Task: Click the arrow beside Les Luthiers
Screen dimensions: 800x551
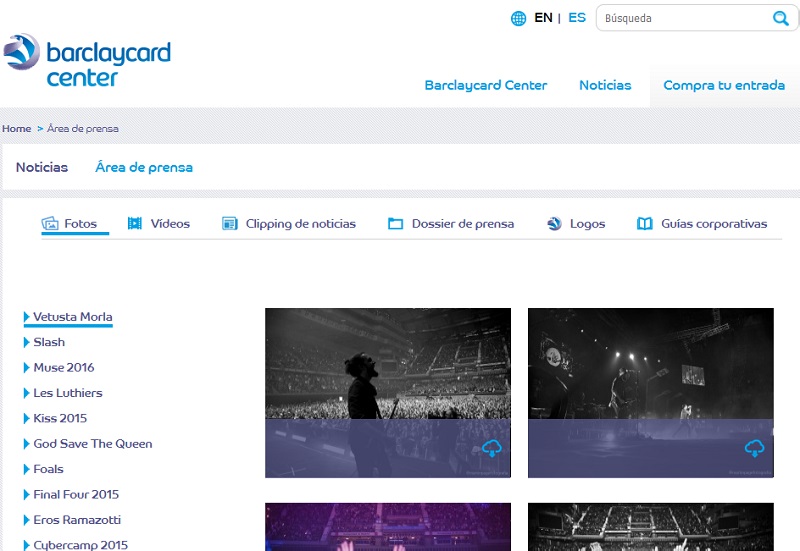Action: click(x=27, y=393)
